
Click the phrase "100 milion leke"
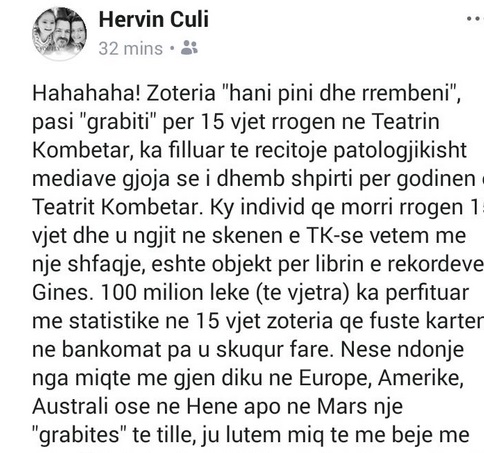[175, 293]
